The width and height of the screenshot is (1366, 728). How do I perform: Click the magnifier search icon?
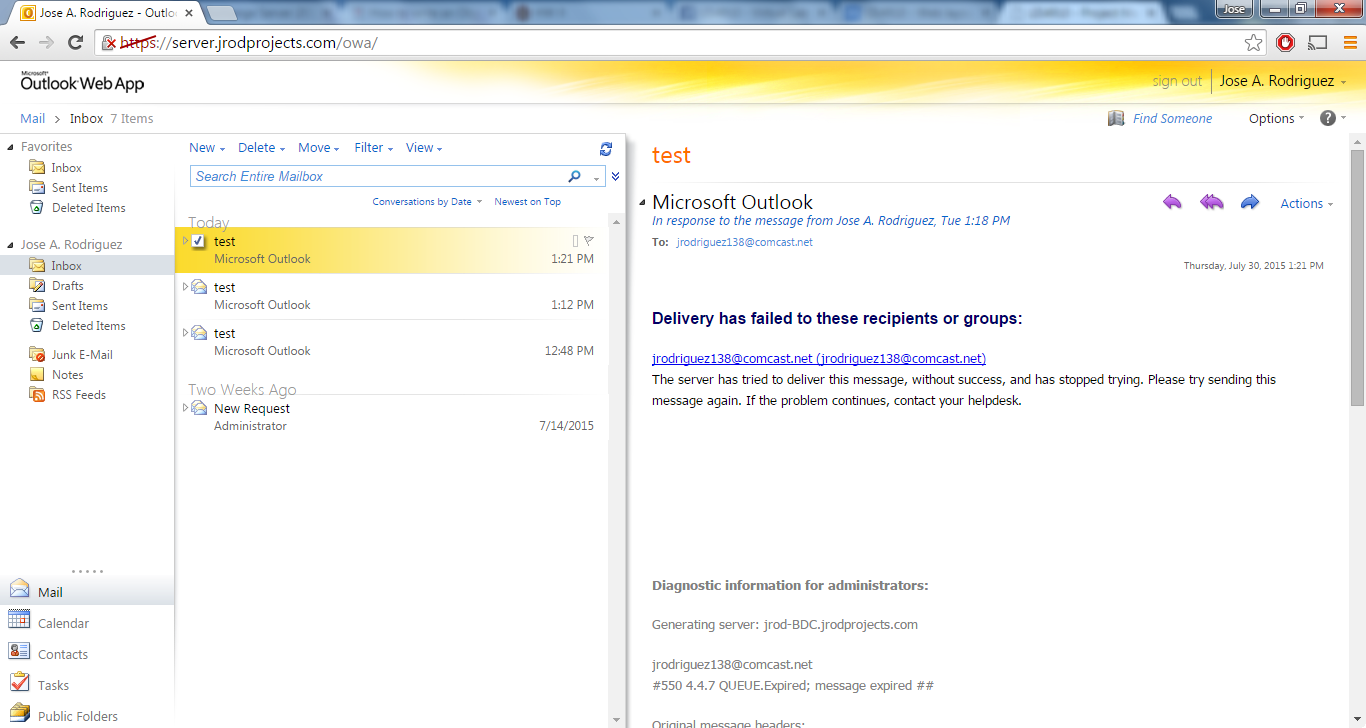pos(574,176)
